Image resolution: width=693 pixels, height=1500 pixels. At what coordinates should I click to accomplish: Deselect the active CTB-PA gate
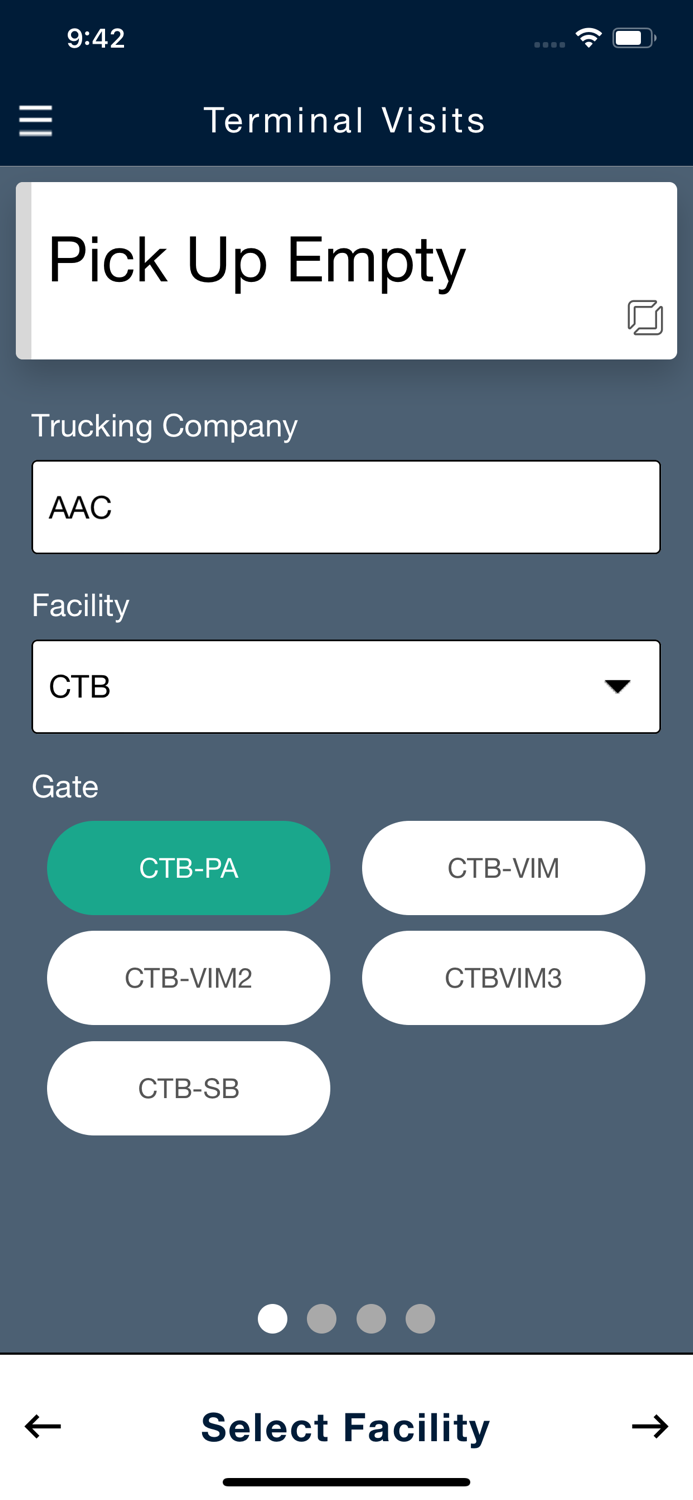tap(189, 868)
